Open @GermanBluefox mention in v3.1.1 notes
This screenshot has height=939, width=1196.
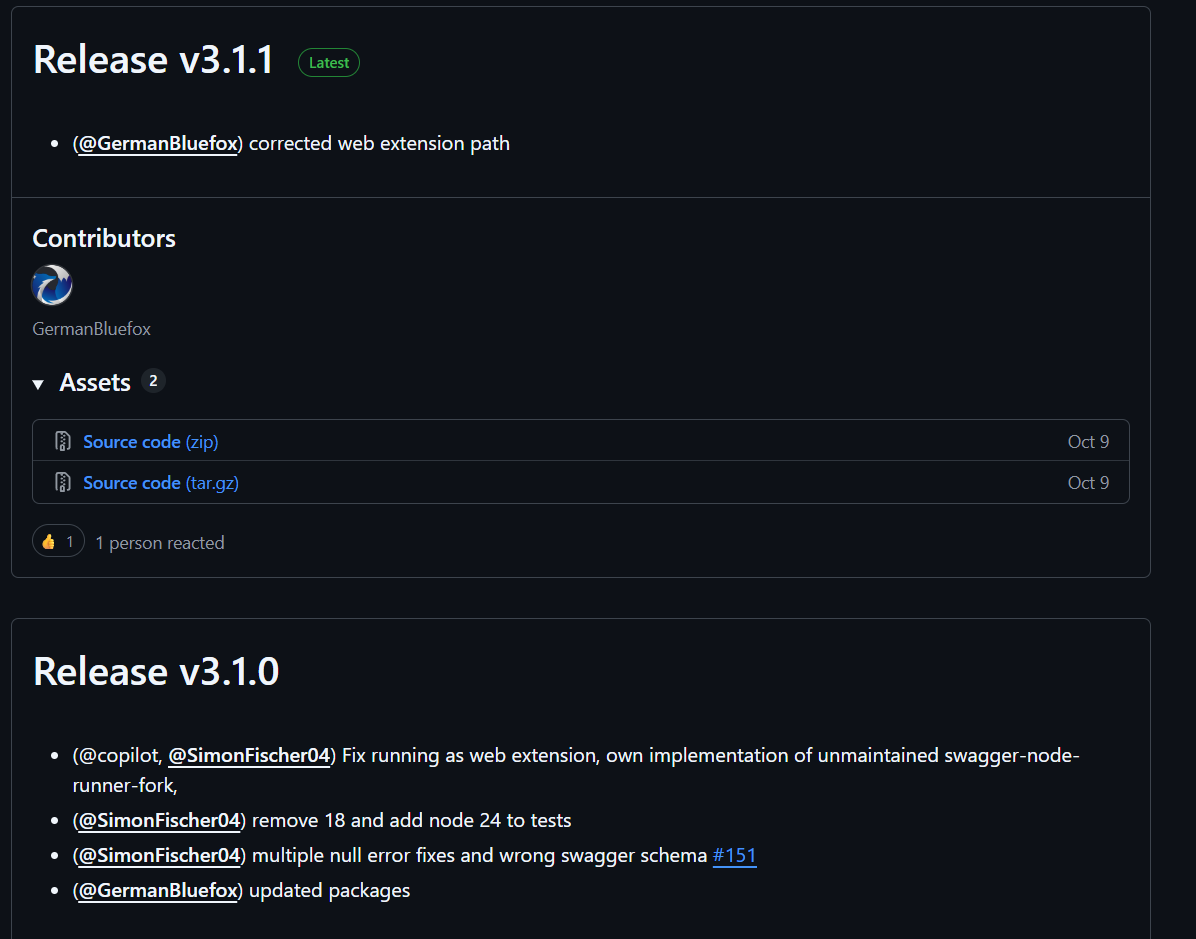(158, 143)
